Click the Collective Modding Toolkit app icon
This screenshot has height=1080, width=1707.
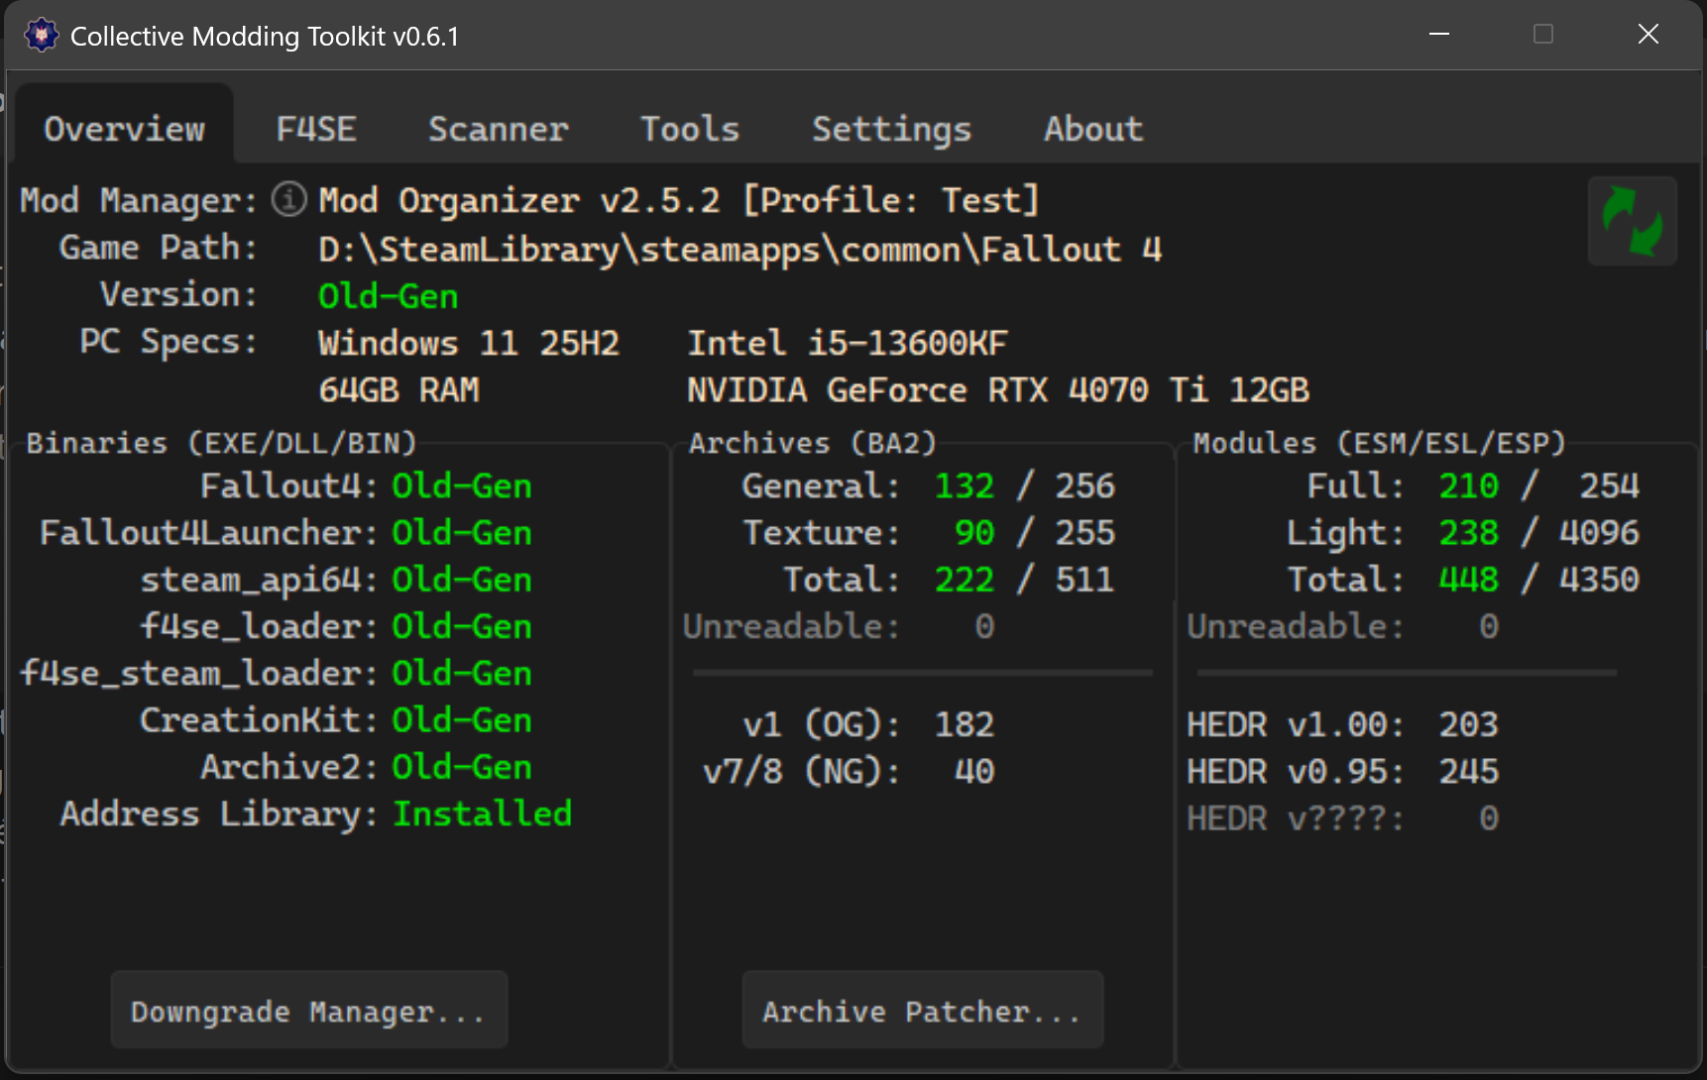click(x=41, y=35)
